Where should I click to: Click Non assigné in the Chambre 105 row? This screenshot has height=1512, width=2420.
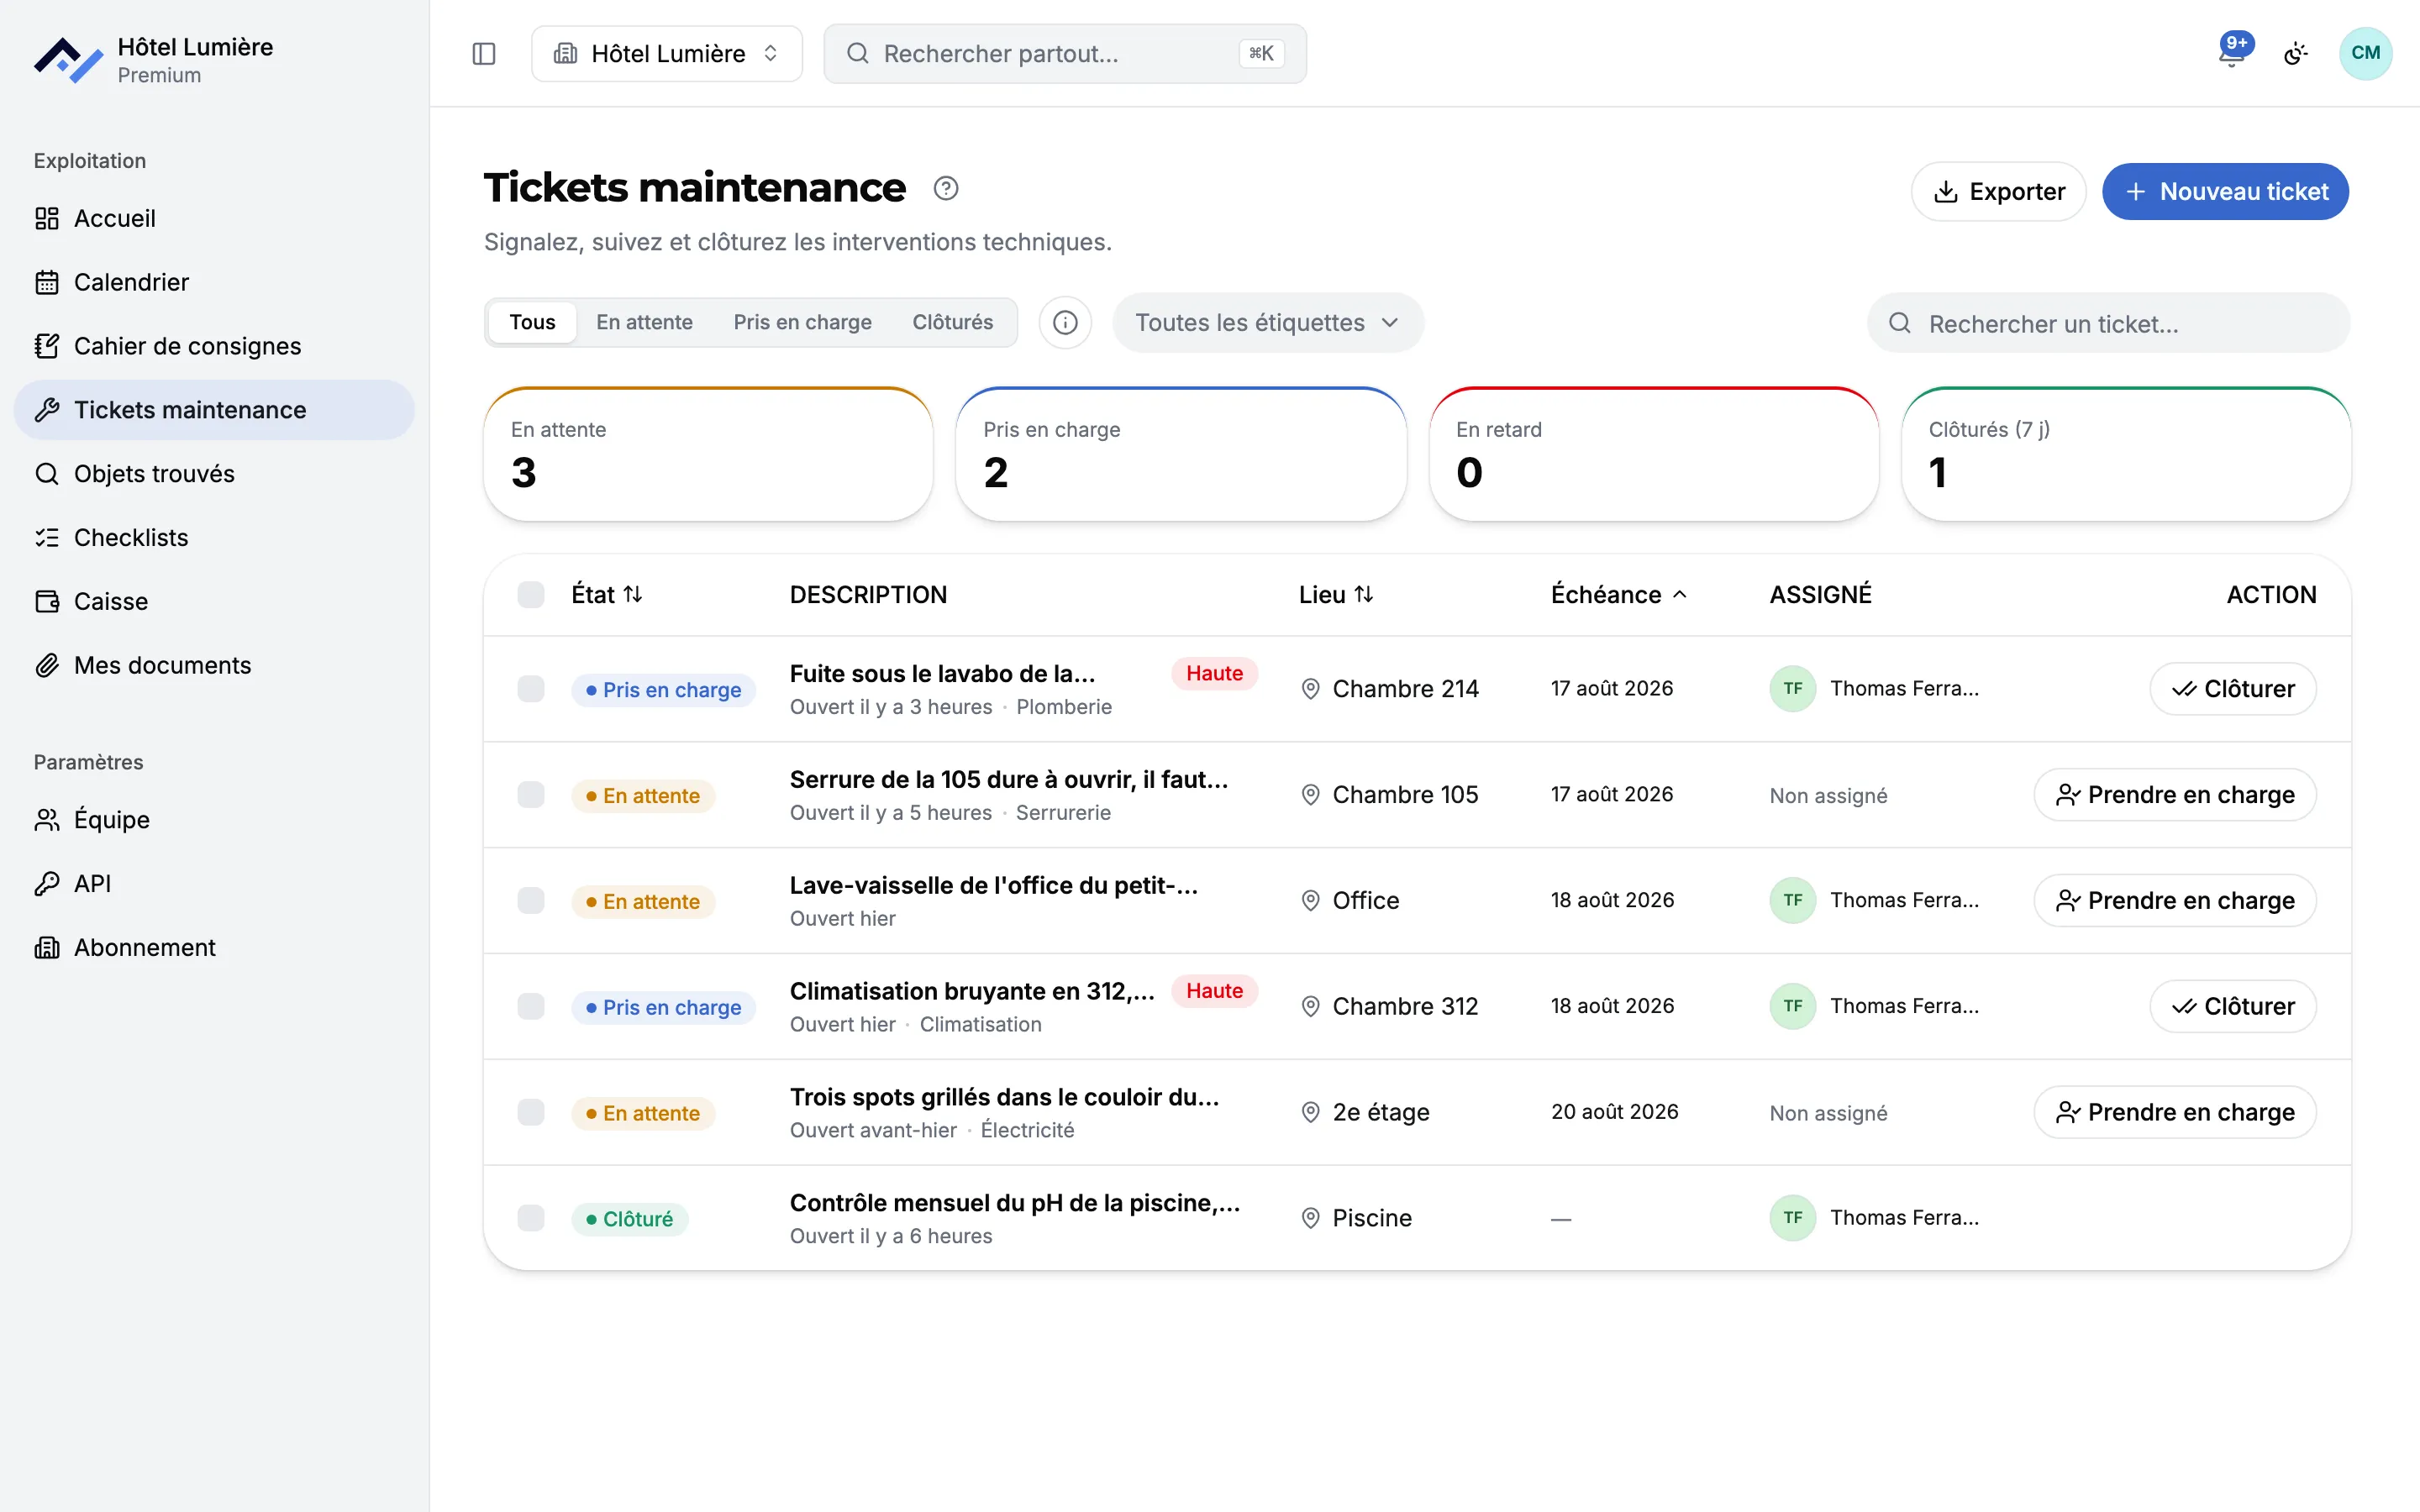pos(1828,796)
